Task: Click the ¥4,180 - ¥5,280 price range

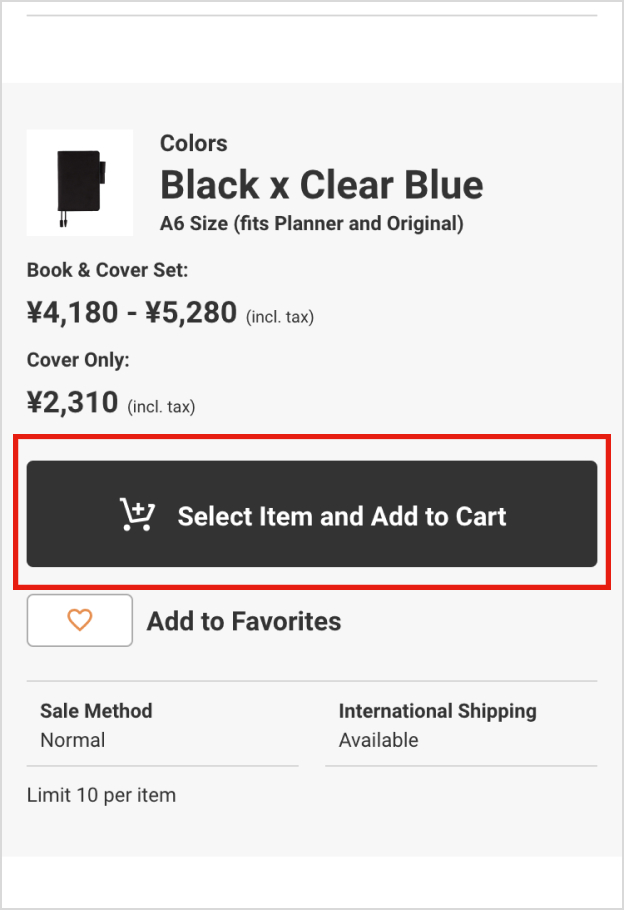Action: tap(131, 313)
